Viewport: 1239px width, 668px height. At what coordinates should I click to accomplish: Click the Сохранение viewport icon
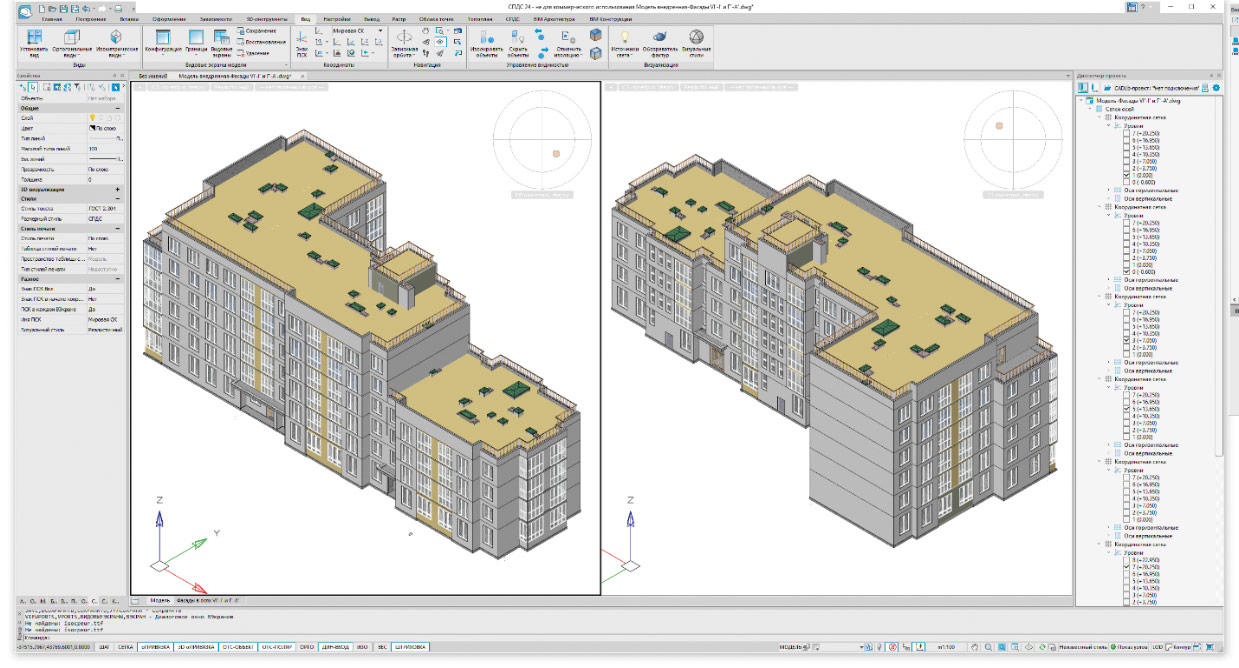pyautogui.click(x=255, y=31)
